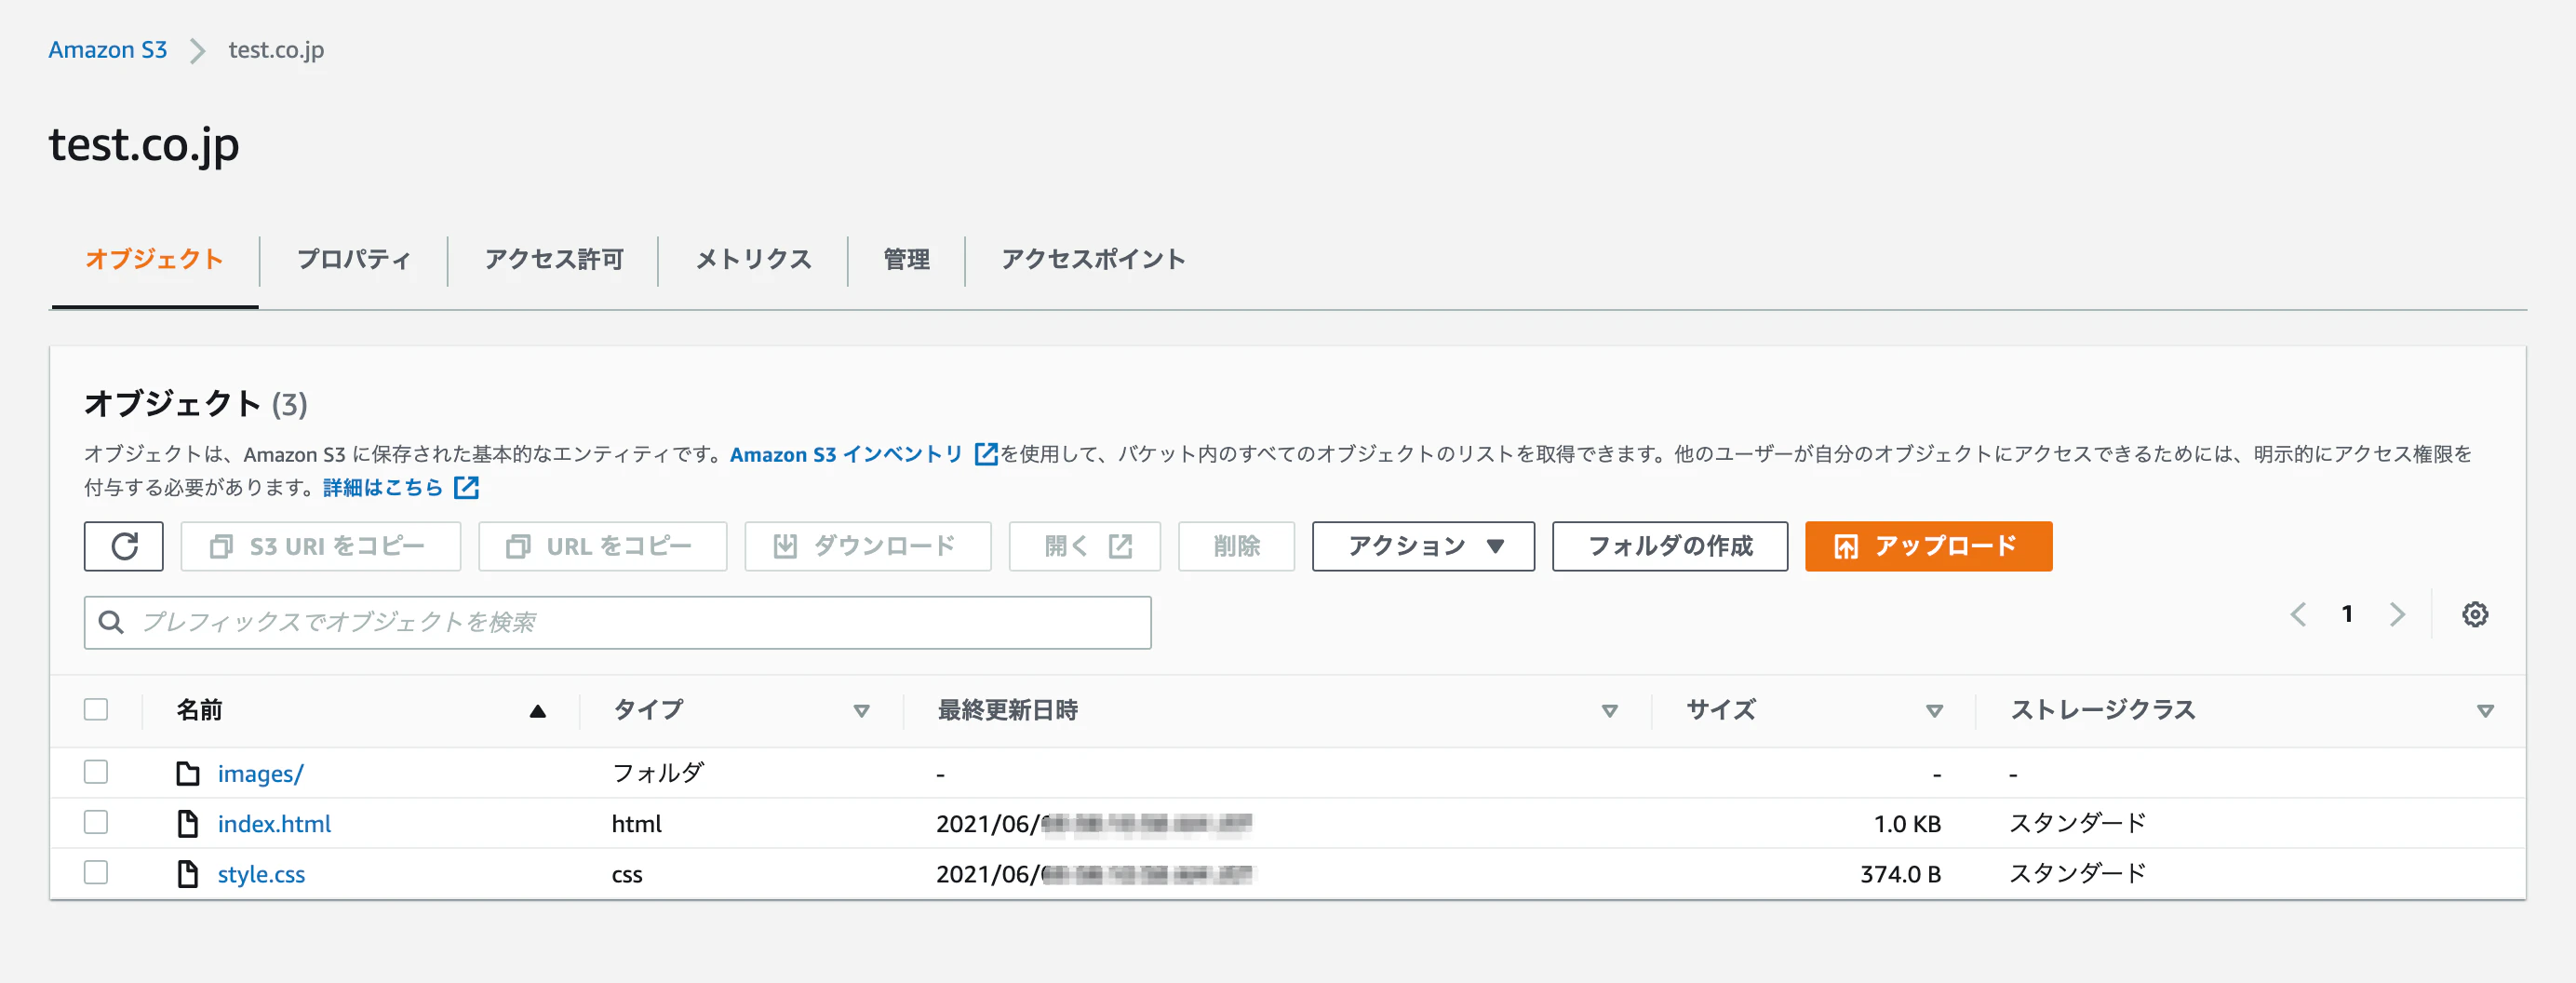Open the index.html object link
Screen dimensions: 2576x983
[274, 823]
